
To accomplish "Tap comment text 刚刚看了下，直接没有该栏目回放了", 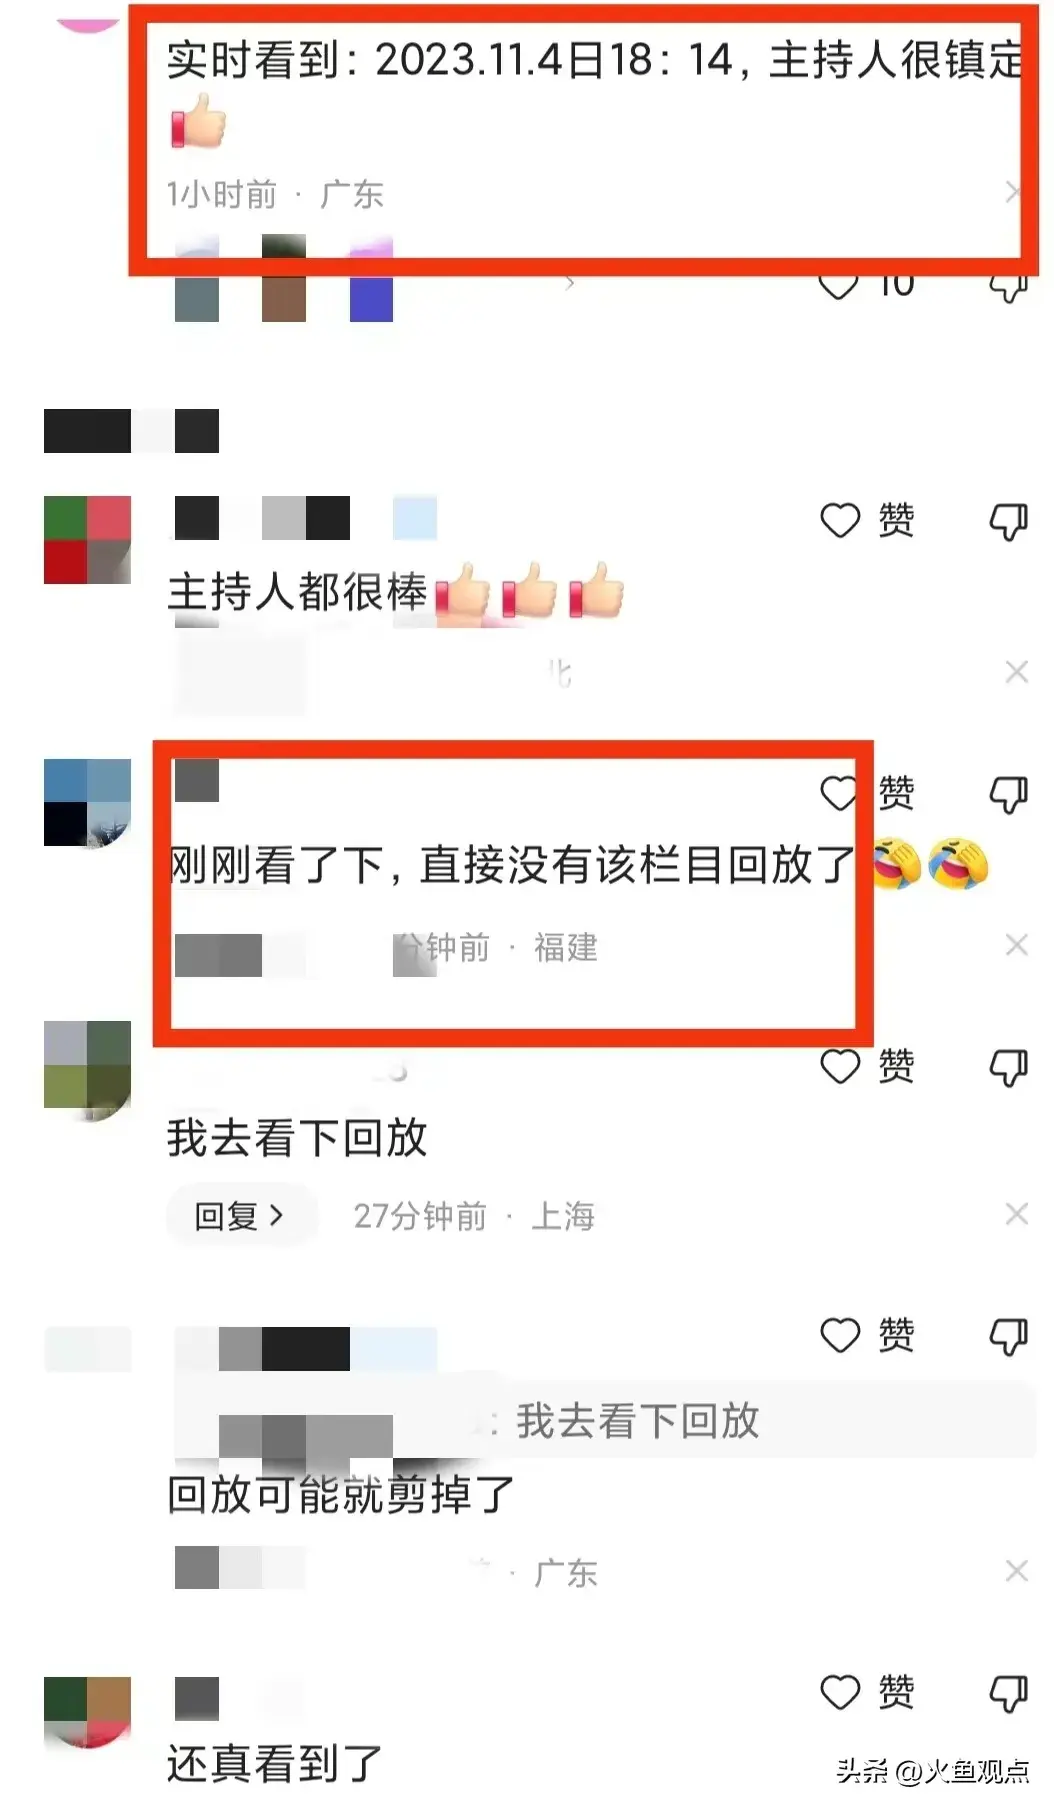I will point(512,865).
